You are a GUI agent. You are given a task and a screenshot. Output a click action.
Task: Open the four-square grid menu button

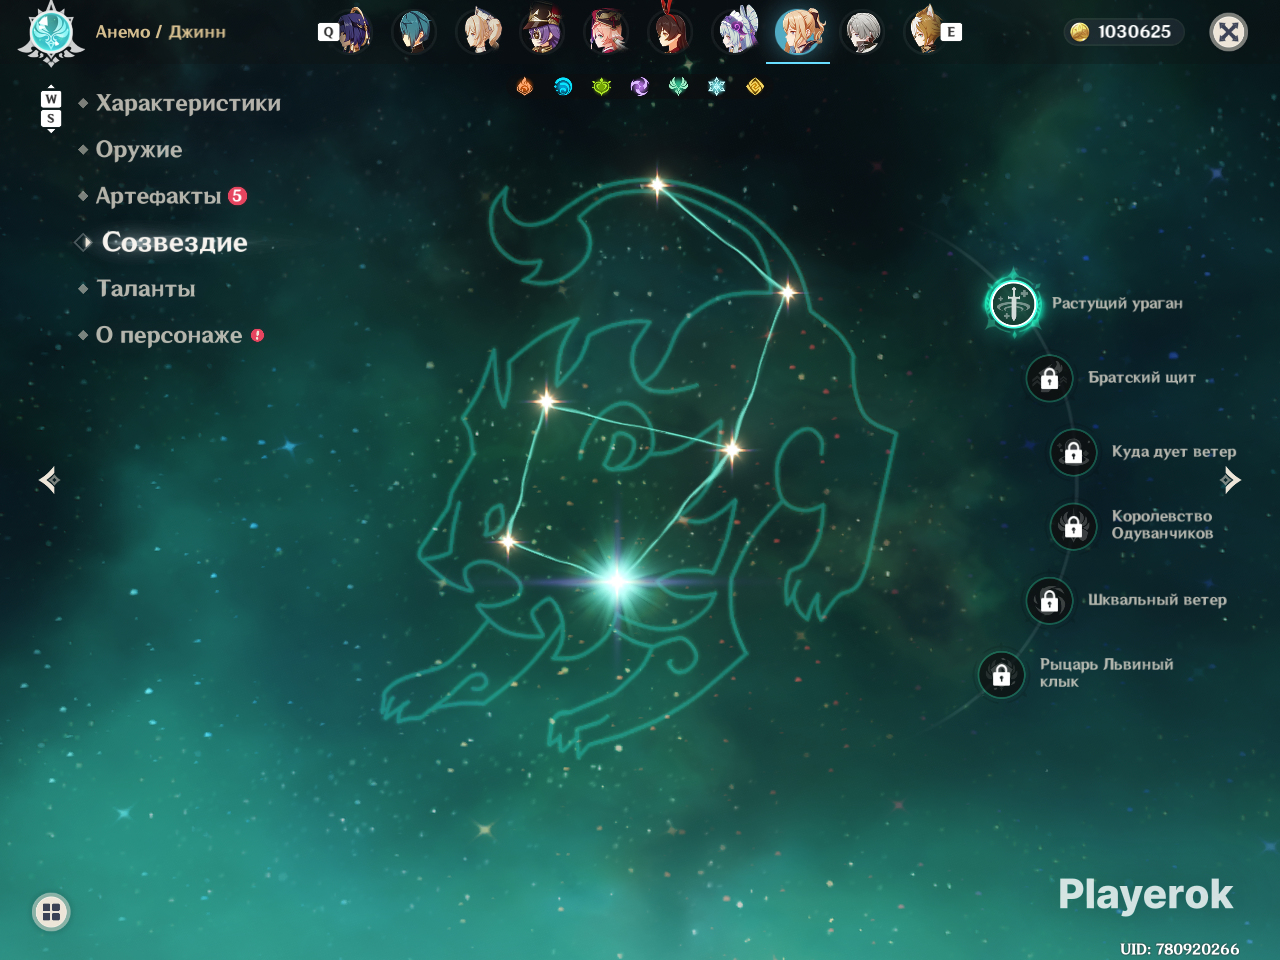[51, 912]
